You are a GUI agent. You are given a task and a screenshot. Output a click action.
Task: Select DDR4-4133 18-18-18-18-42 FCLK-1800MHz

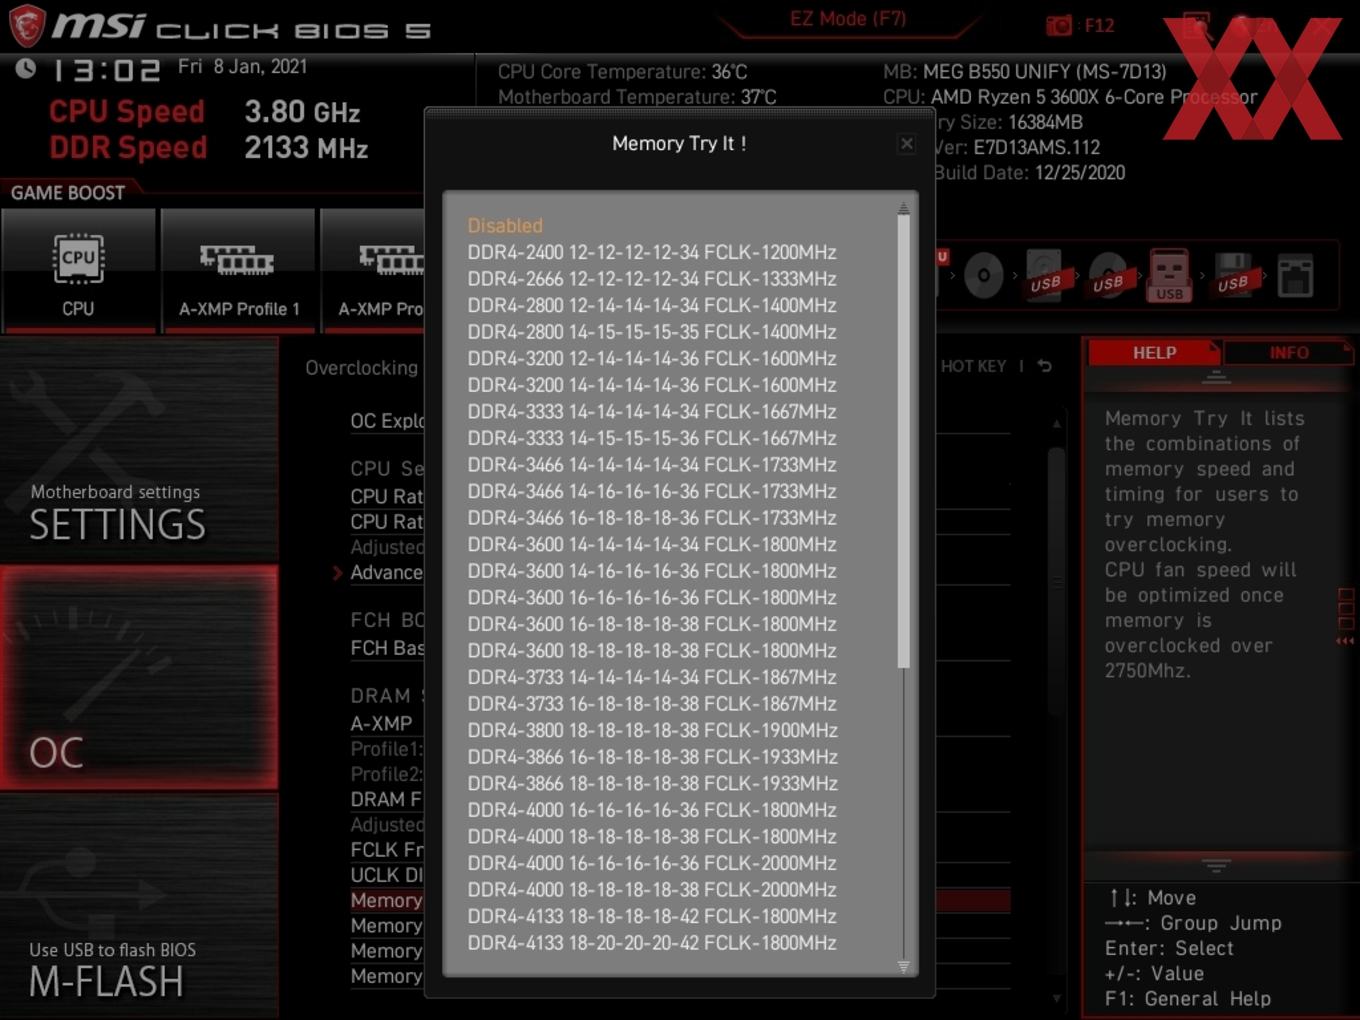click(x=652, y=916)
